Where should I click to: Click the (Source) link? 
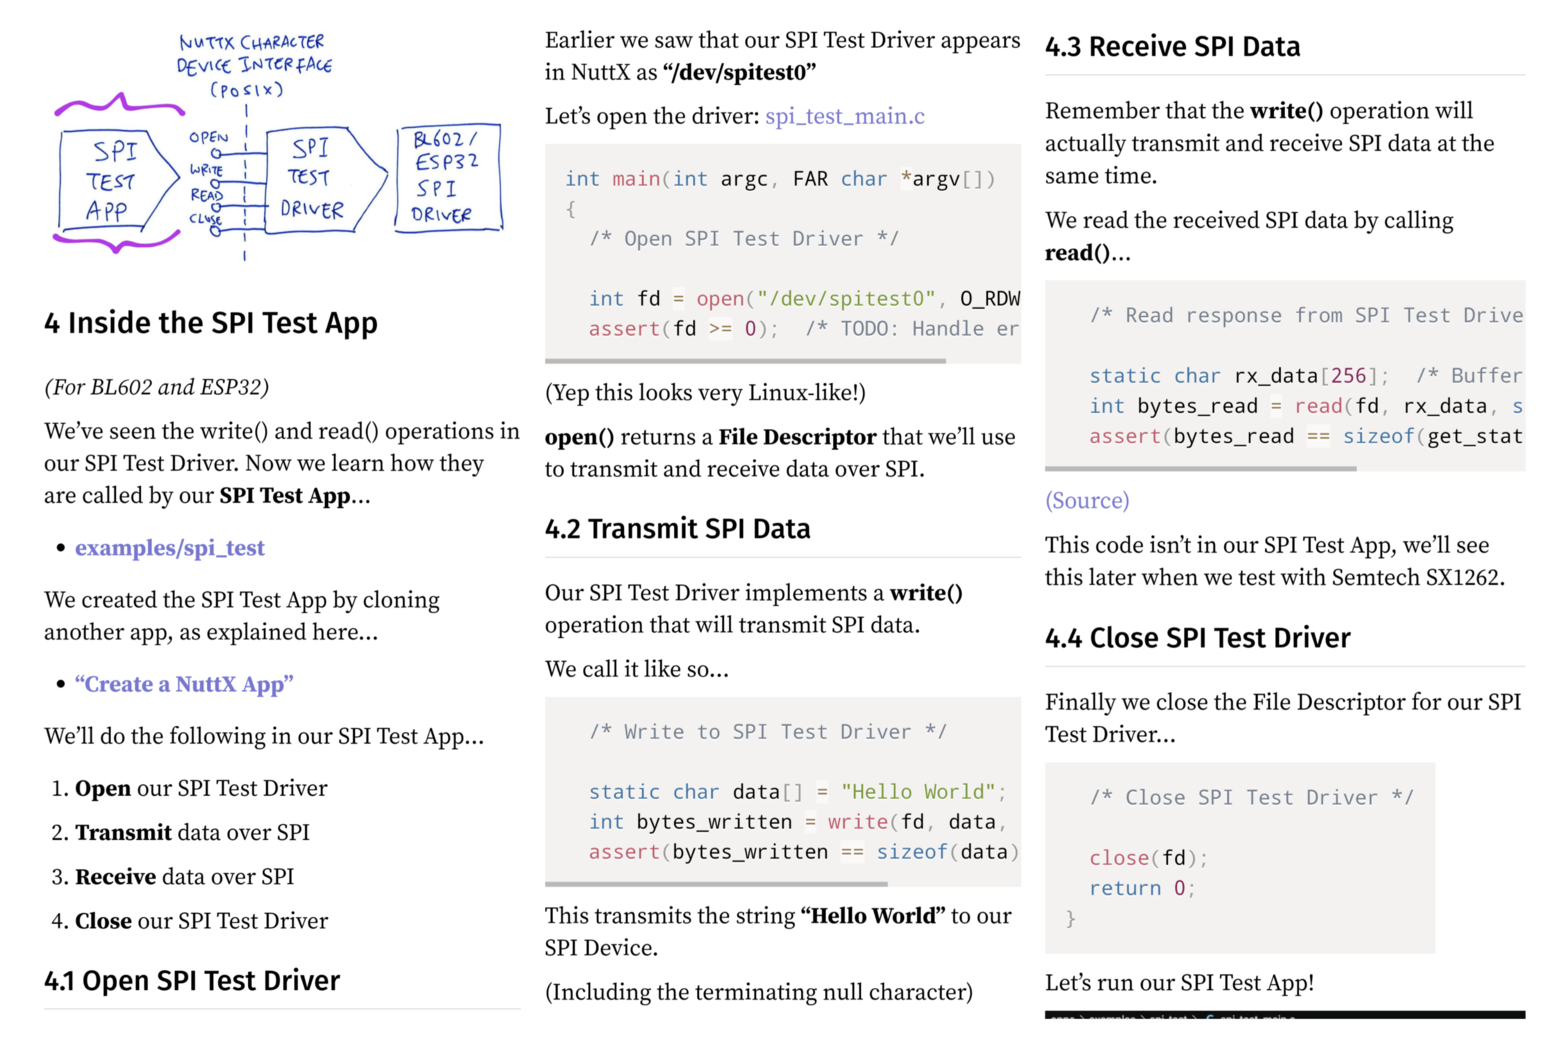pos(1086,500)
